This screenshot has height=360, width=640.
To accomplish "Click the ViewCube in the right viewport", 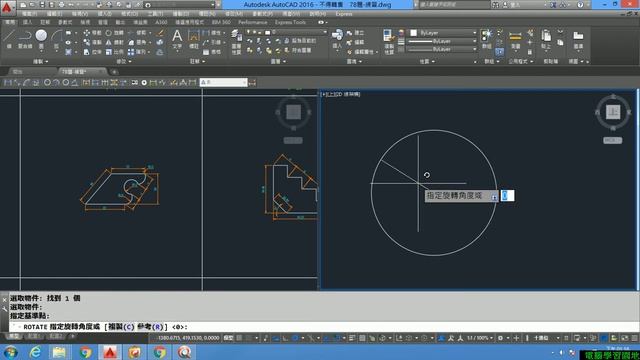I will tap(613, 112).
